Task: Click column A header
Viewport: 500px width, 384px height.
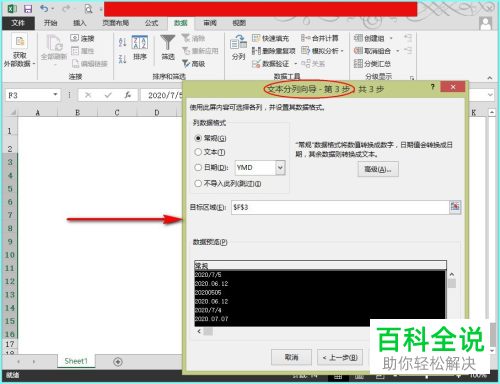Action: (37, 112)
